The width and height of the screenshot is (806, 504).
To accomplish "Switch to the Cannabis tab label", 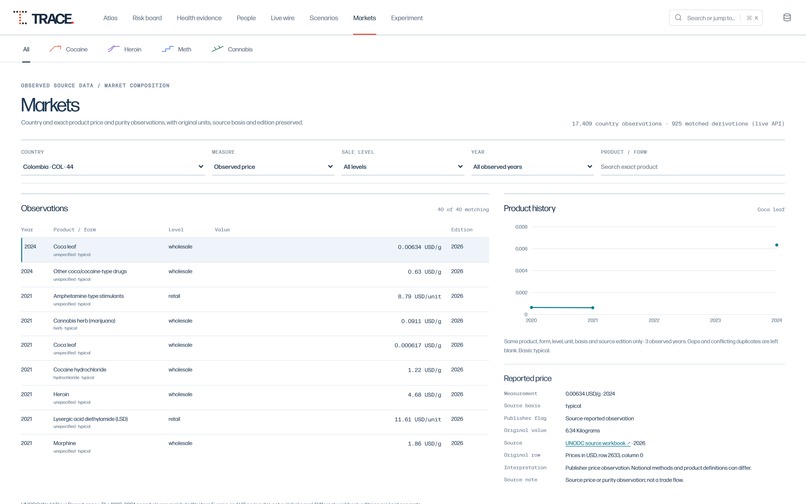I will 240,49.
